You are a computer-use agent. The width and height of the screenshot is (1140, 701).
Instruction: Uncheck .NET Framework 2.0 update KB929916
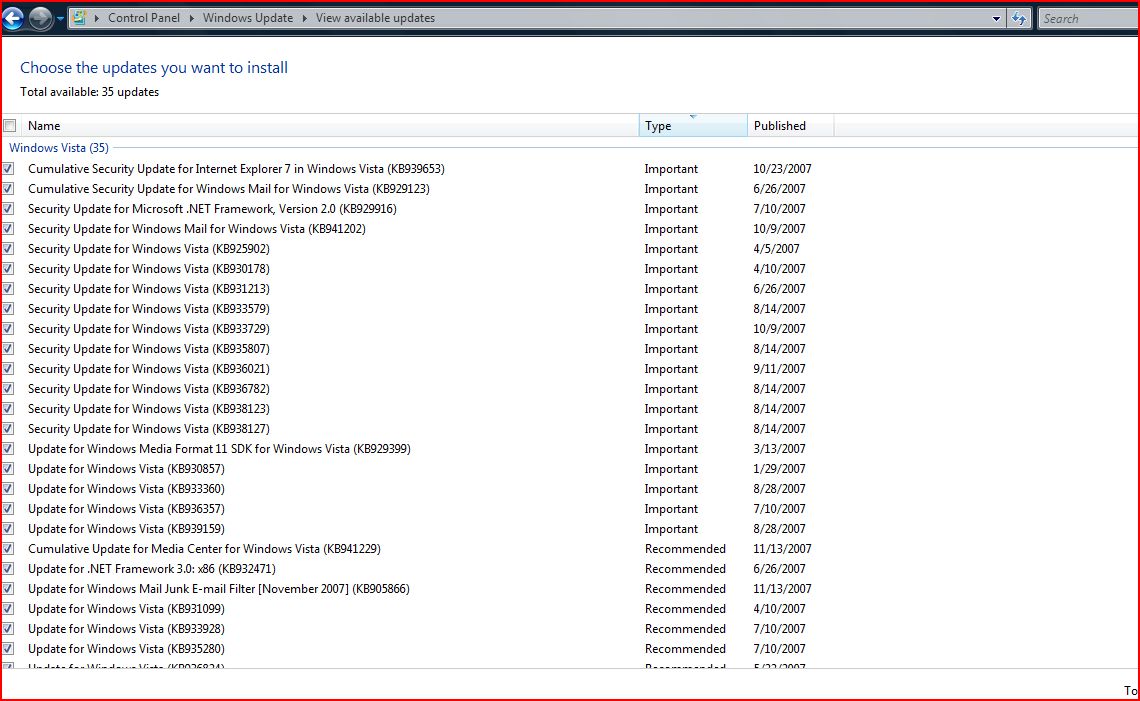click(8, 209)
